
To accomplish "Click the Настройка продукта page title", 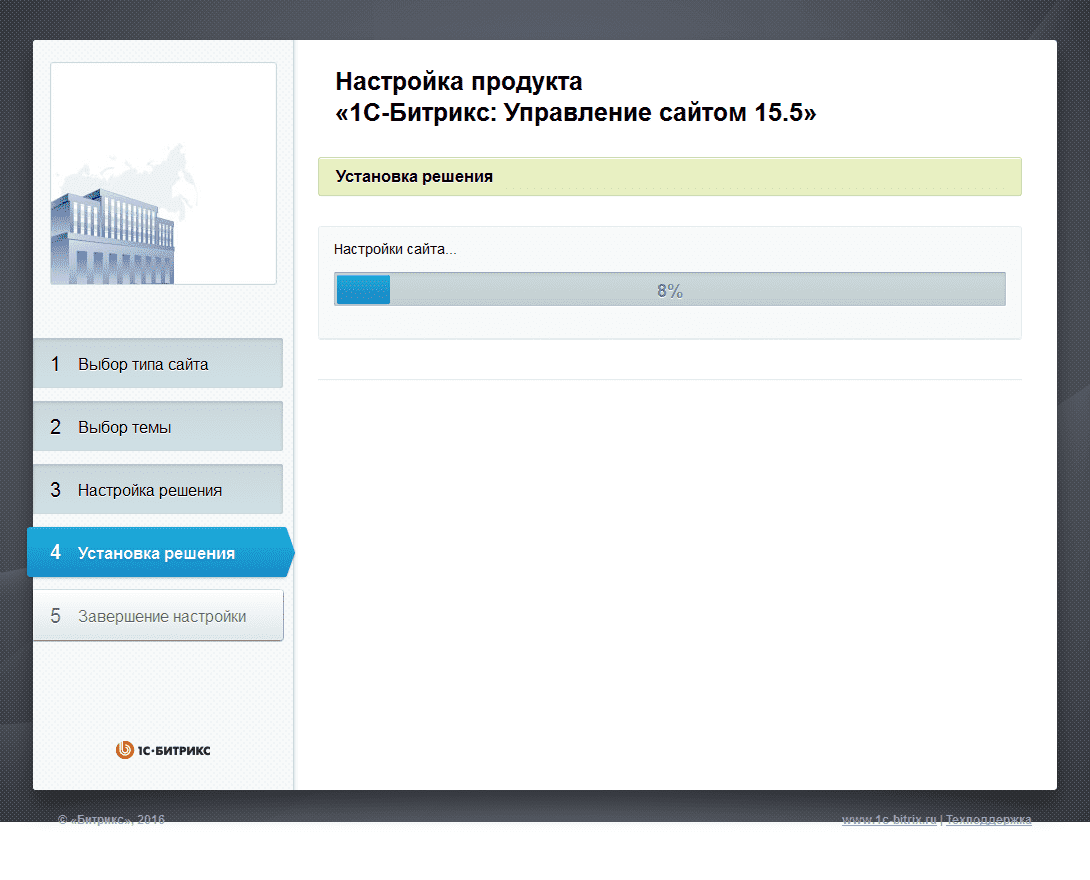I will (x=576, y=97).
